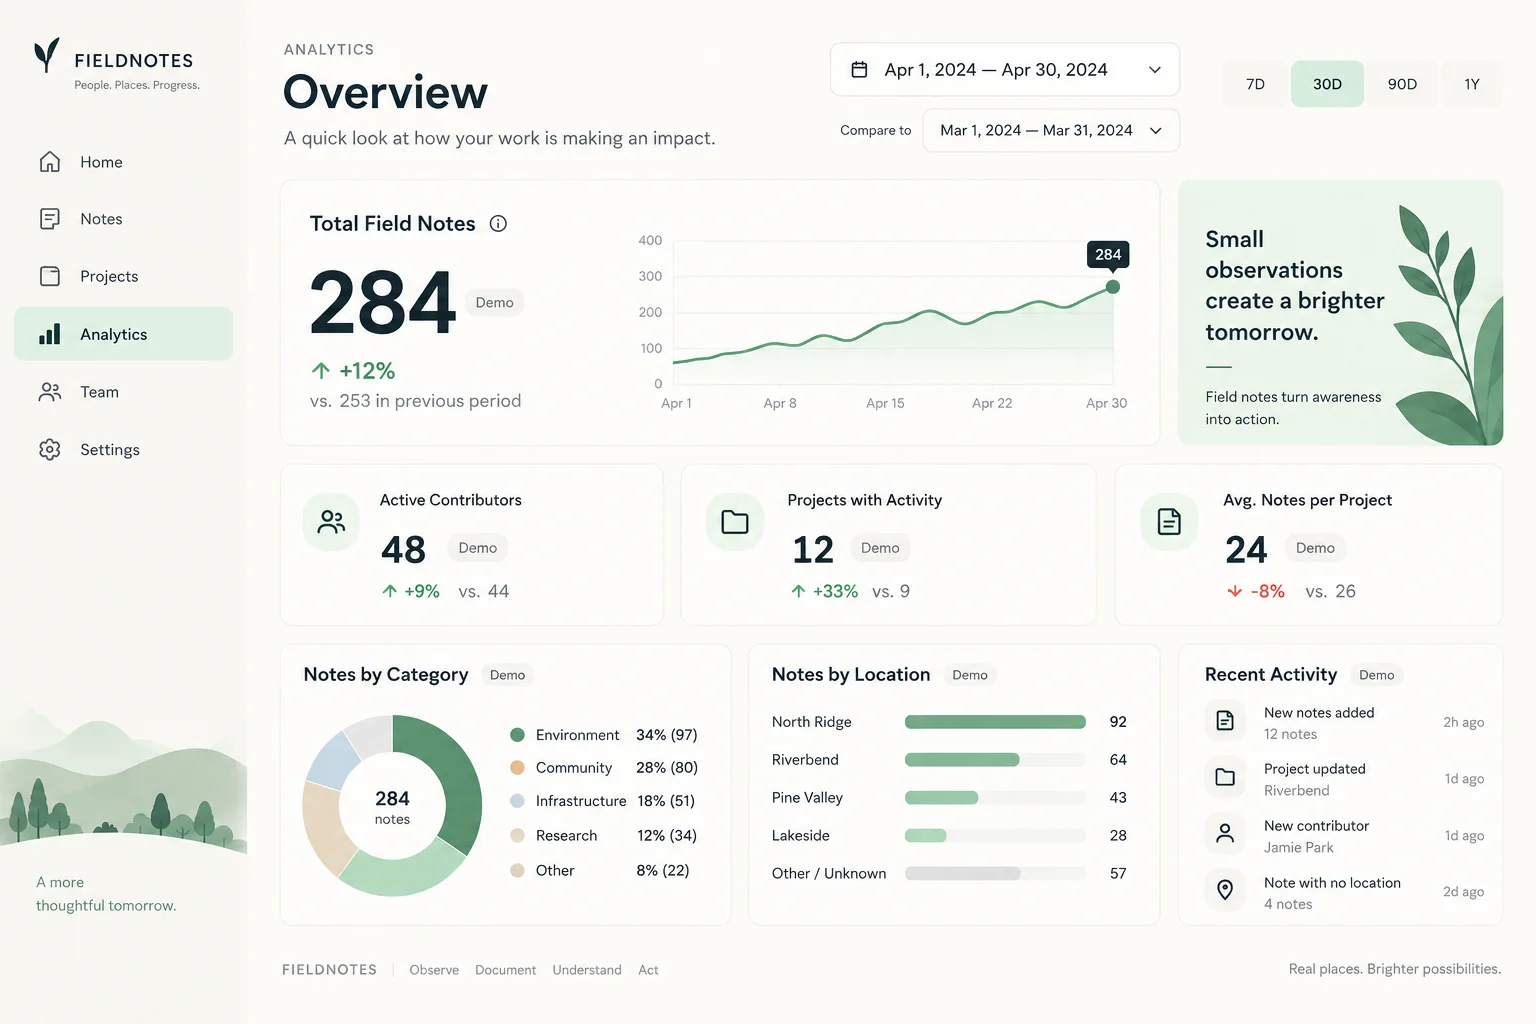Click the Analytics bar chart icon
Viewport: 1536px width, 1024px height.
pos(50,334)
